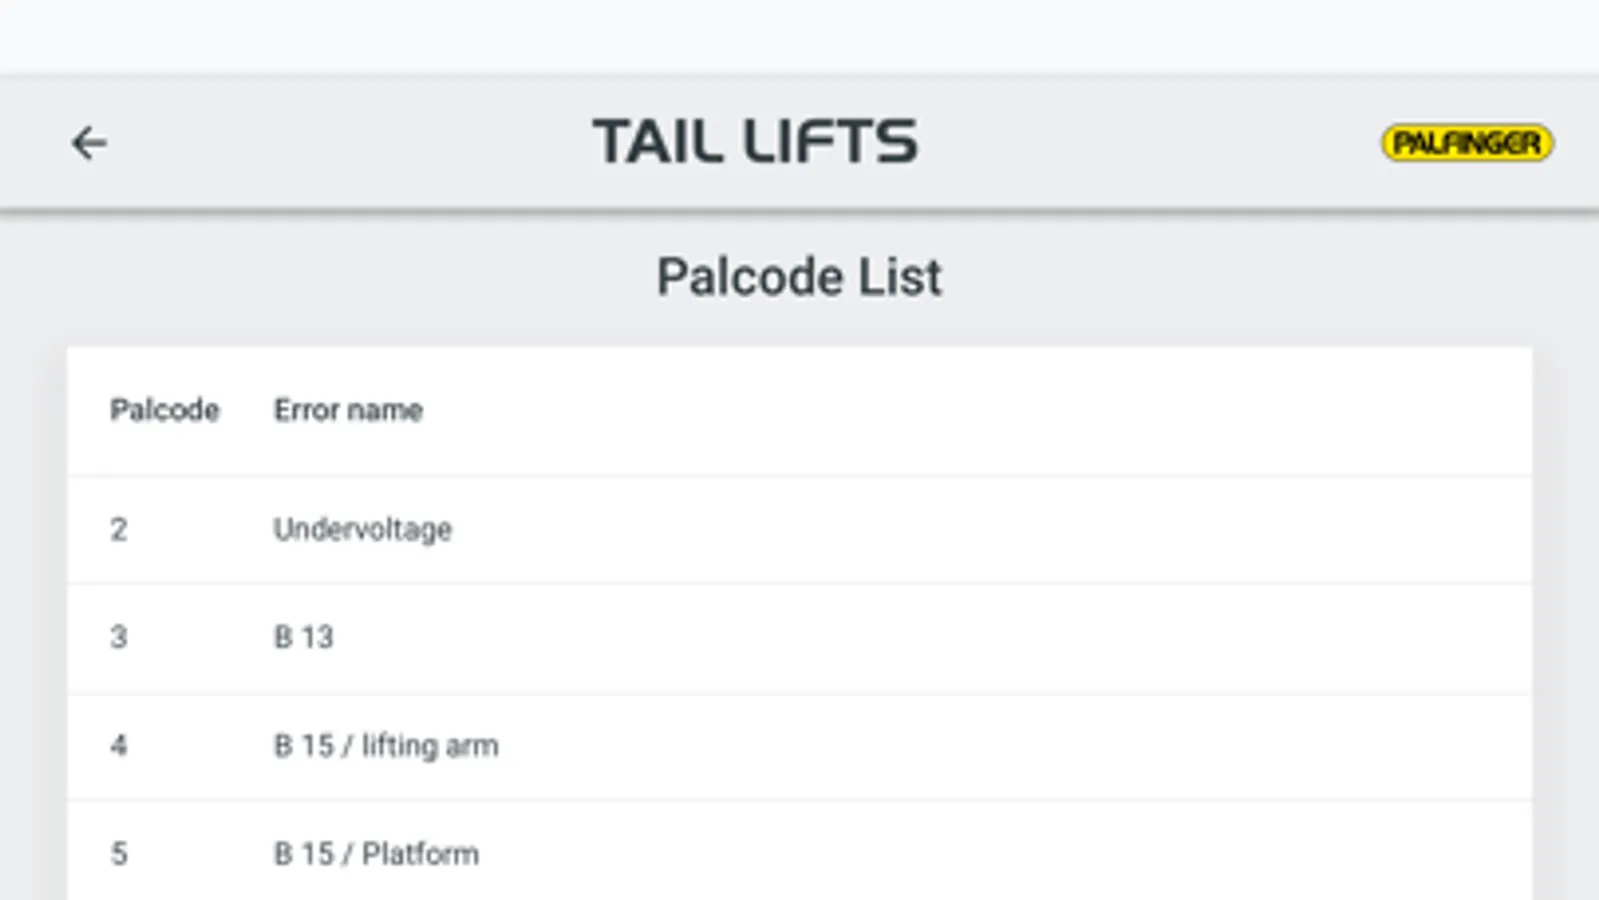This screenshot has height=900, width=1599.
Task: Click palcode number 2 in the list
Action: pyautogui.click(x=119, y=529)
